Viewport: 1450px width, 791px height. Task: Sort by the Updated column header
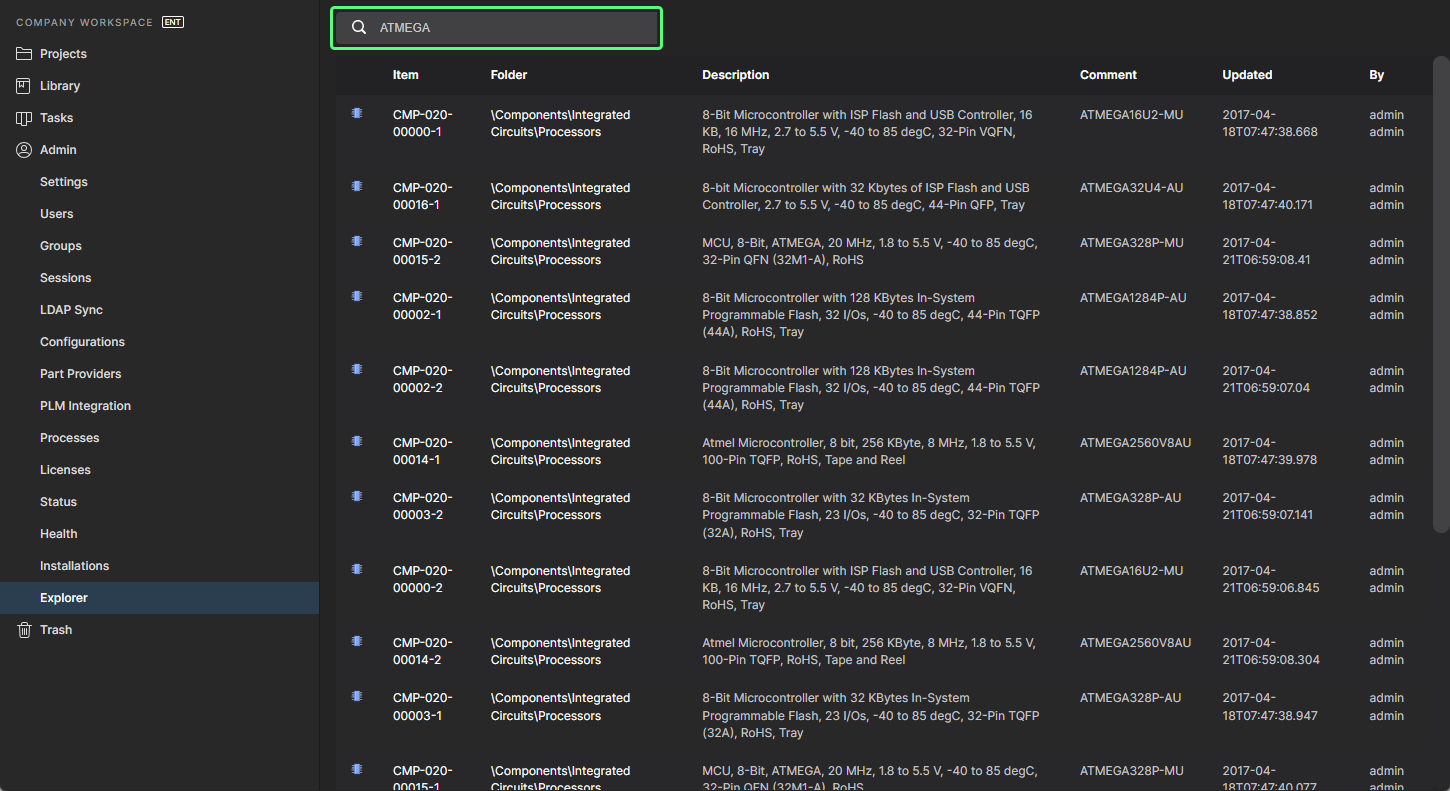[x=1247, y=75]
